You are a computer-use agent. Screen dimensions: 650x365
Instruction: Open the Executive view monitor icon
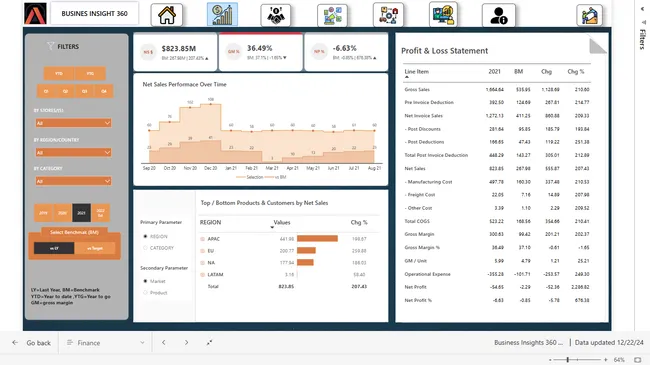pos(443,15)
